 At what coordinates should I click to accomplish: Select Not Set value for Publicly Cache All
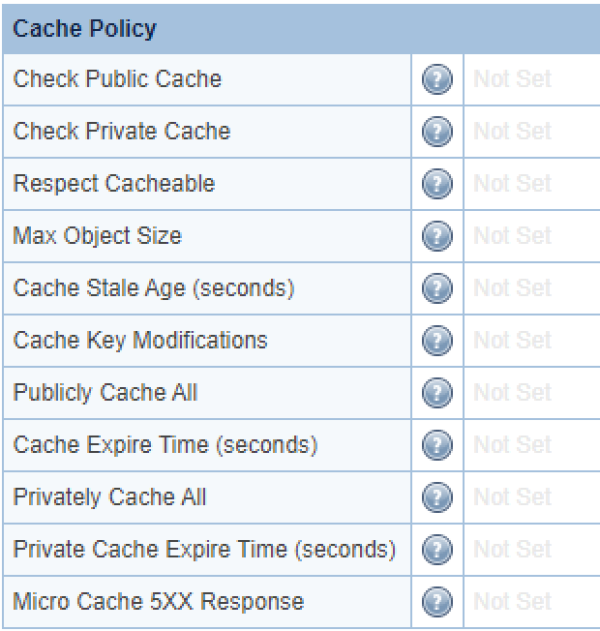click(512, 392)
